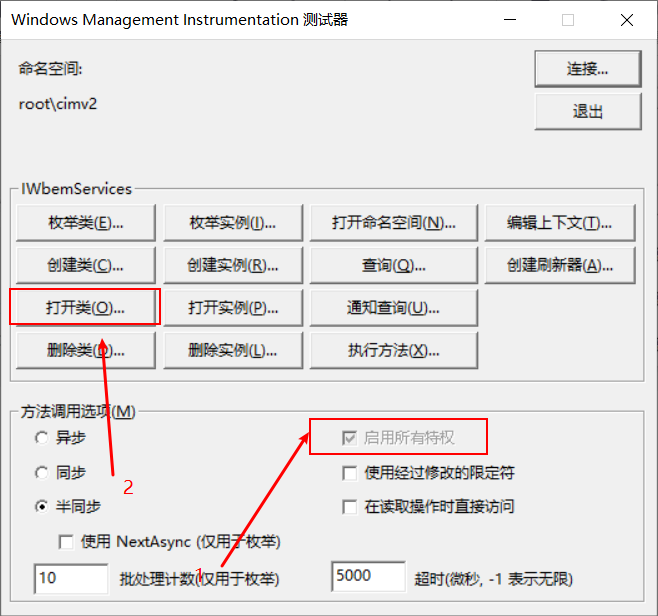Click the 创建实例(R)... button

coord(232,265)
